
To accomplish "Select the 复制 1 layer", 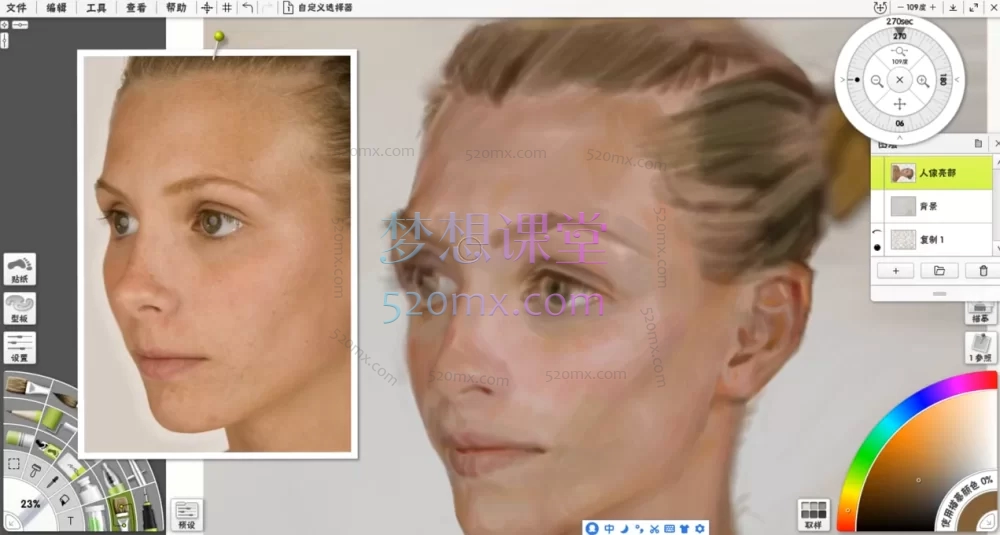I will 932,240.
